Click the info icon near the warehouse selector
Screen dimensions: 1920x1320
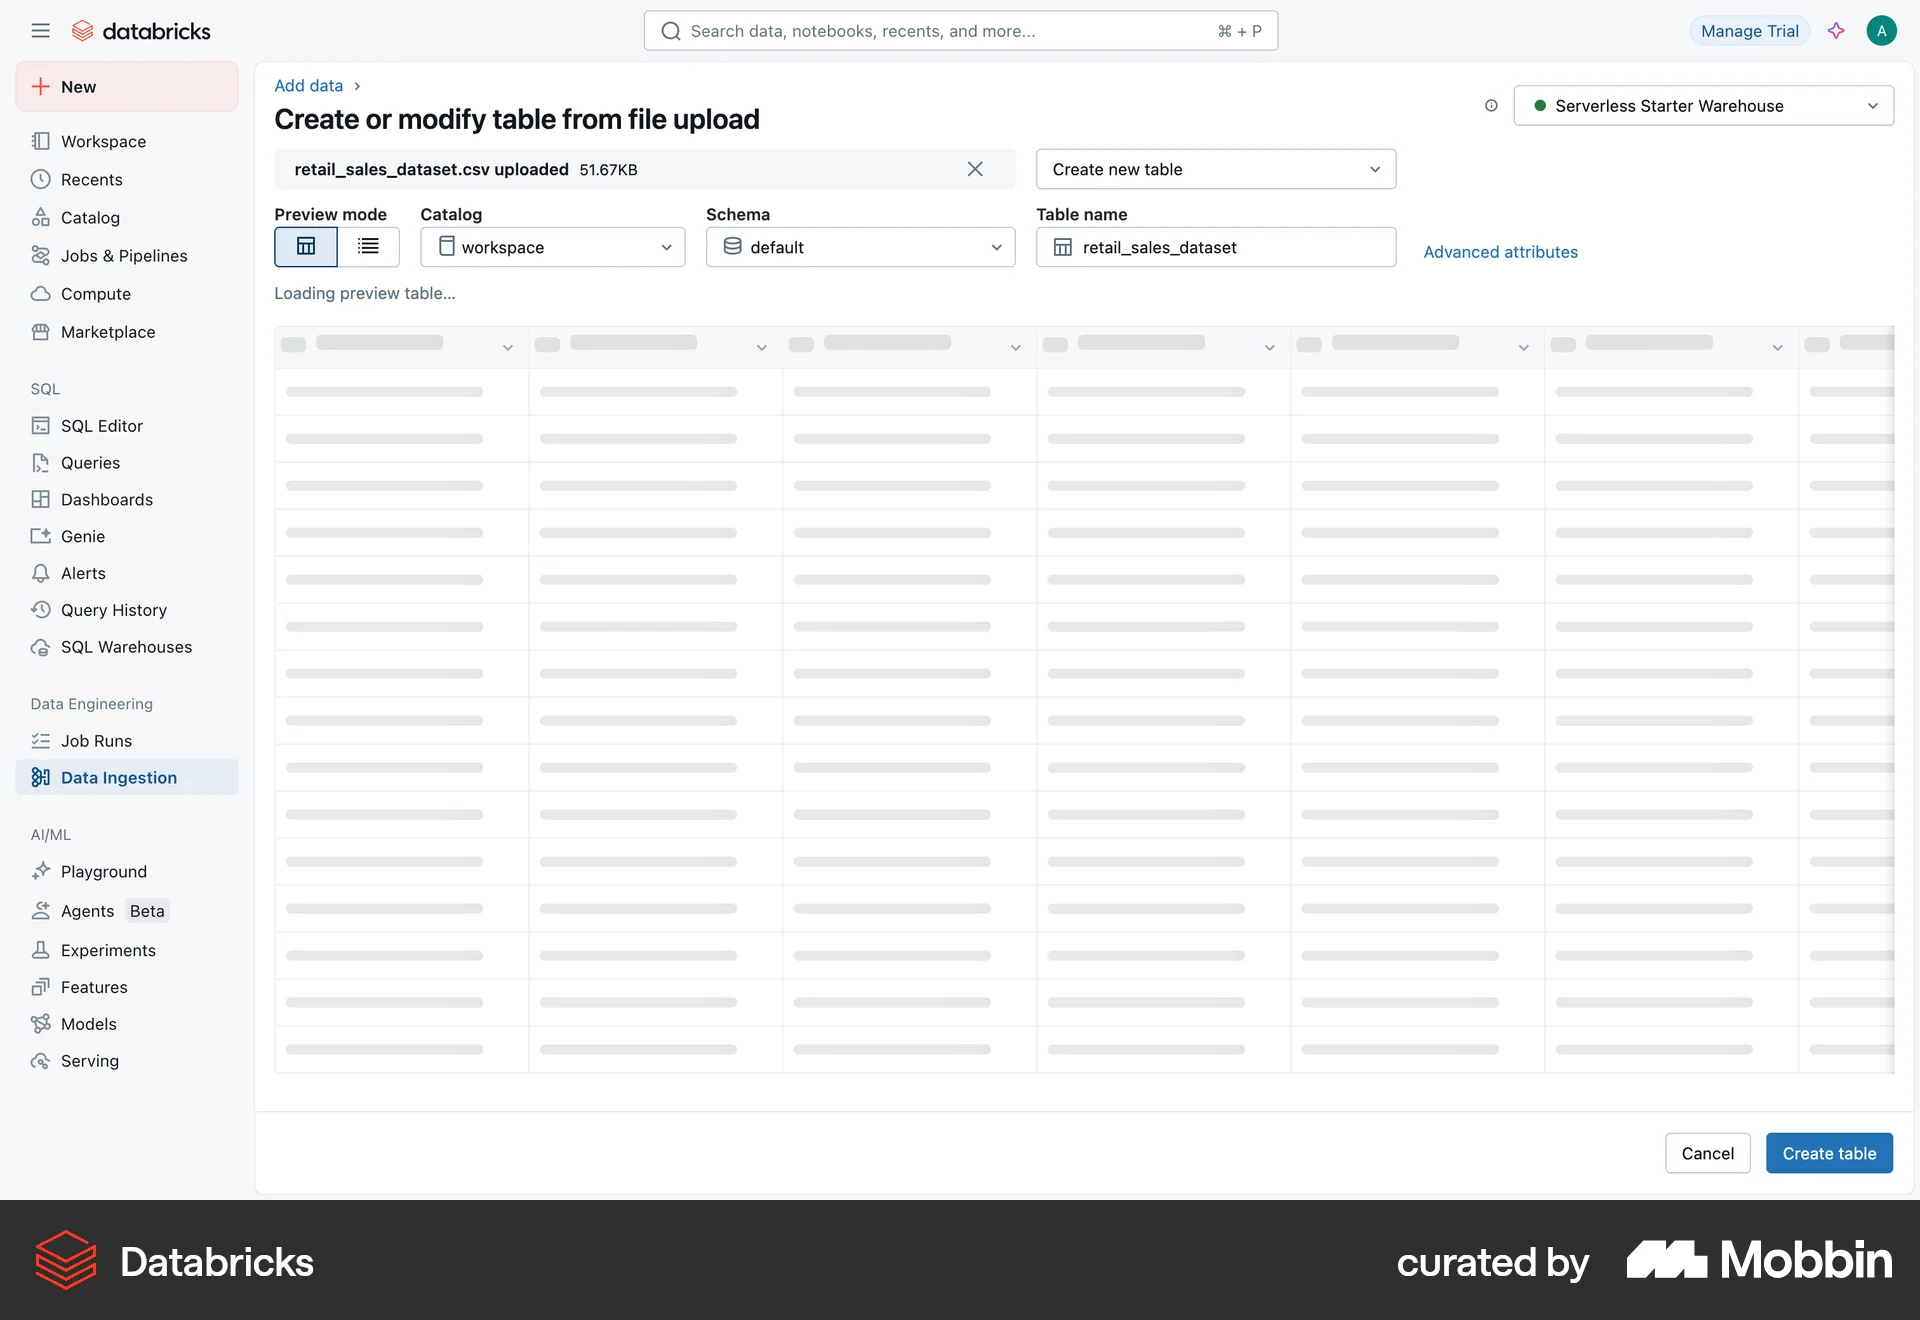(x=1491, y=105)
